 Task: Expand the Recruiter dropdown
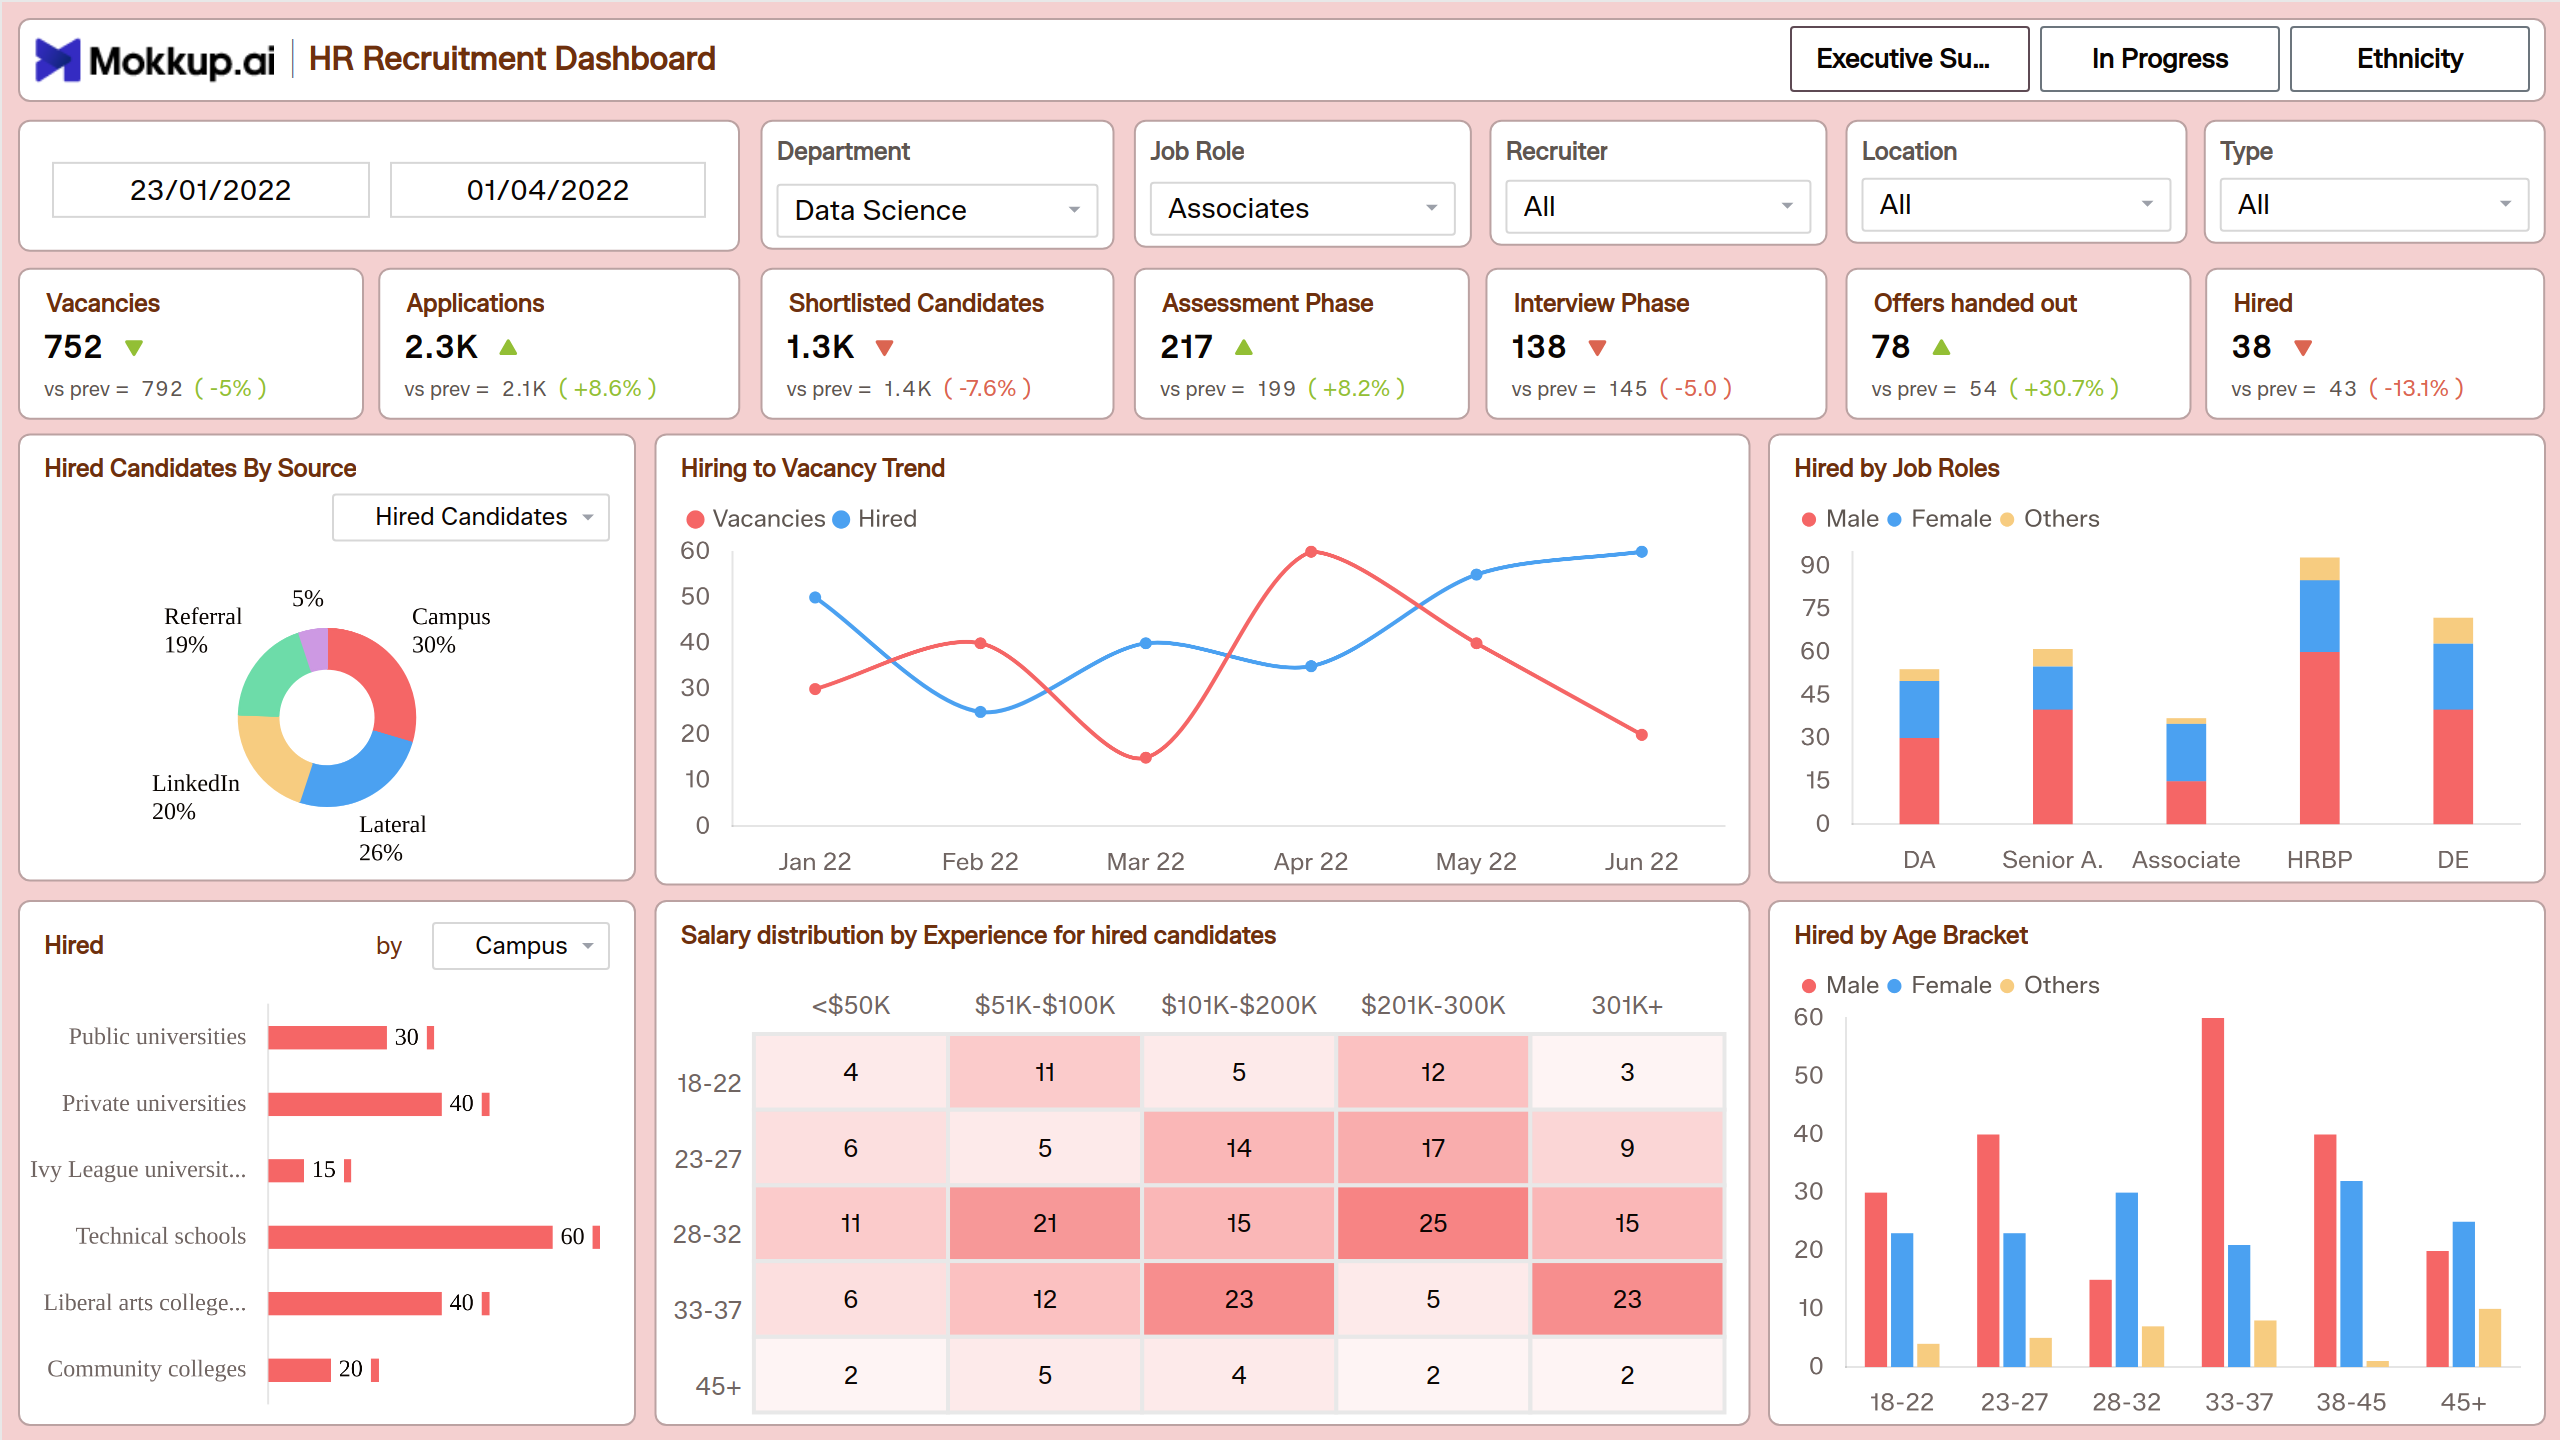coord(1658,206)
